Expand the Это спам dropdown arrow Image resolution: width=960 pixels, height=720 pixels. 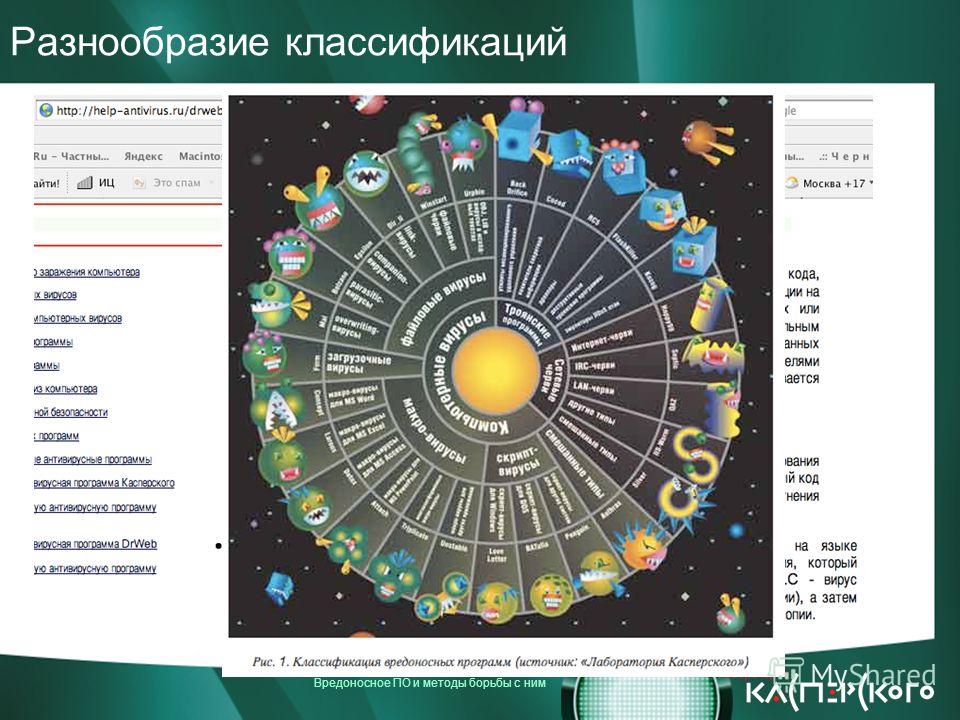(211, 182)
